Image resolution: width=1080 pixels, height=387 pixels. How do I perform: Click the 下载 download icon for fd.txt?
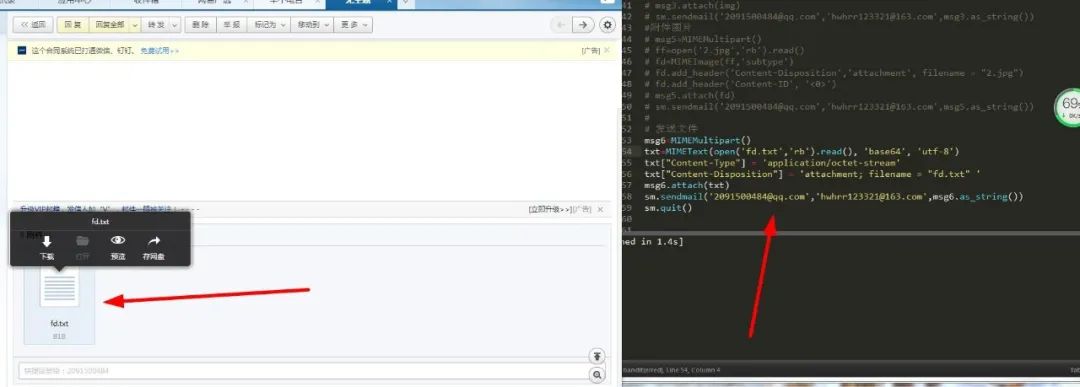pyautogui.click(x=47, y=242)
